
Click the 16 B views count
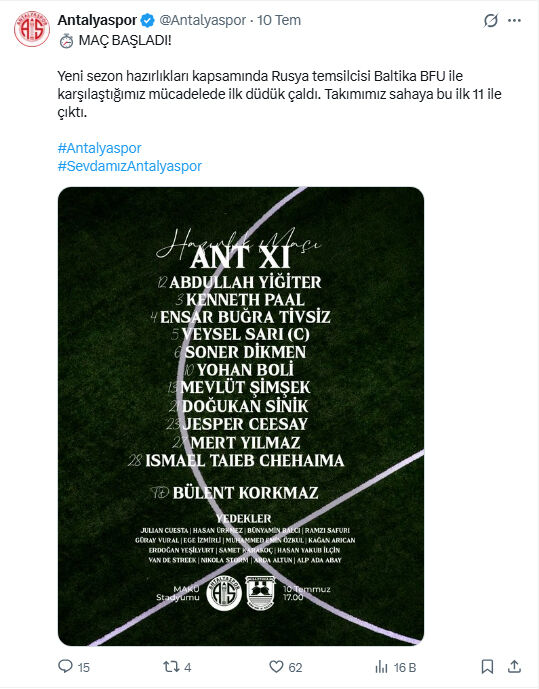pyautogui.click(x=405, y=667)
